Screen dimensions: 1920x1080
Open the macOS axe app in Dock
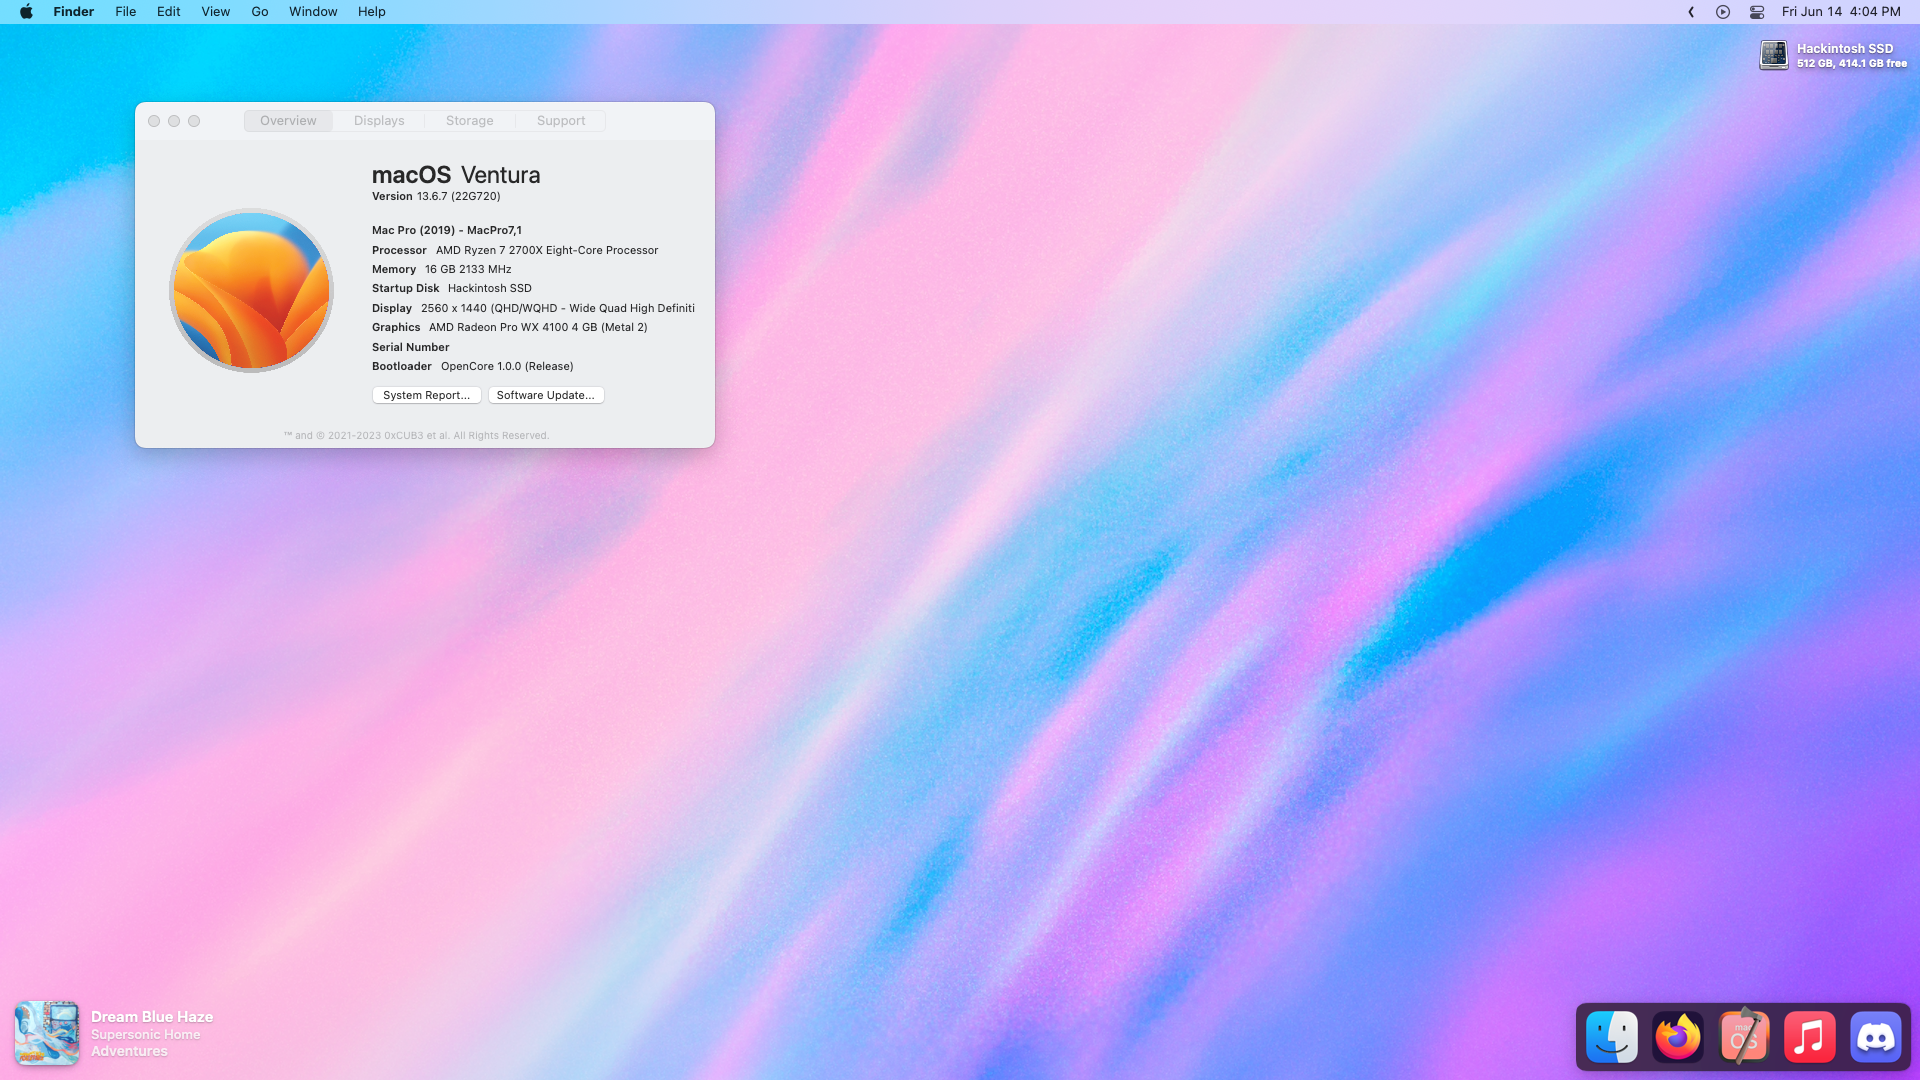tap(1744, 1037)
